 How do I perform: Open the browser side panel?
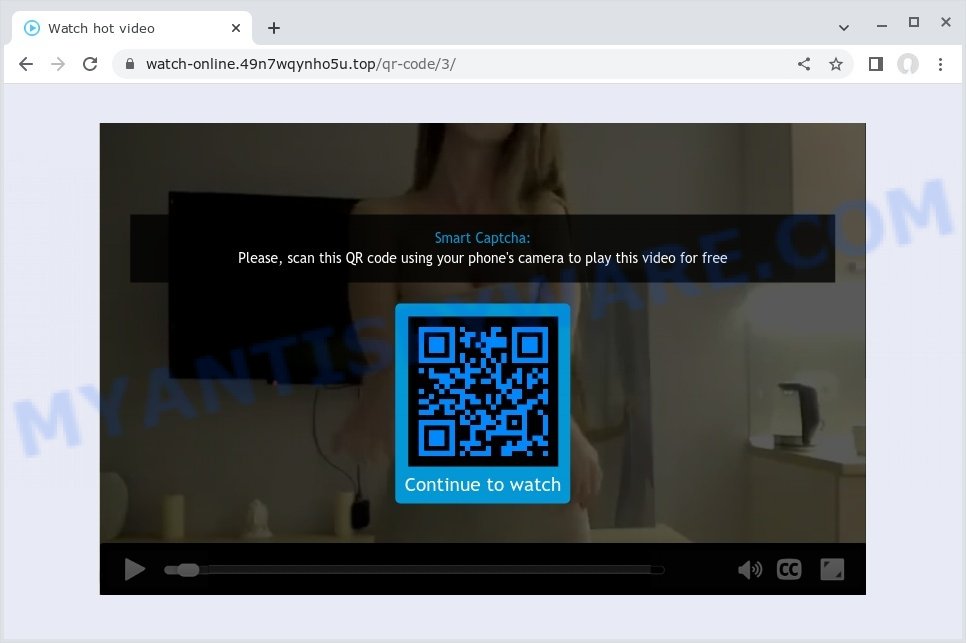(x=875, y=64)
